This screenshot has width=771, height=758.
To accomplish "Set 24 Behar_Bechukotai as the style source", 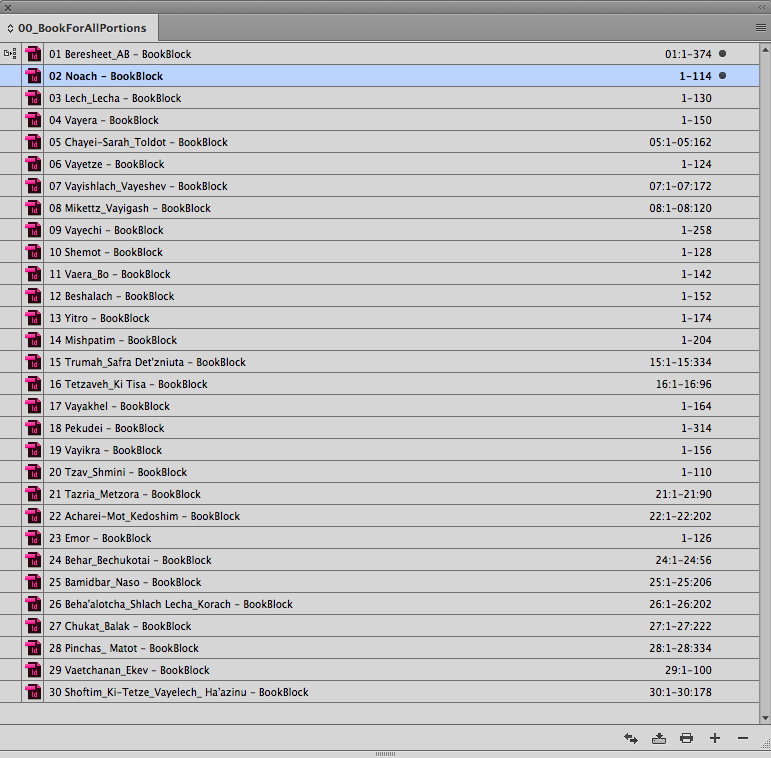I will (10, 560).
